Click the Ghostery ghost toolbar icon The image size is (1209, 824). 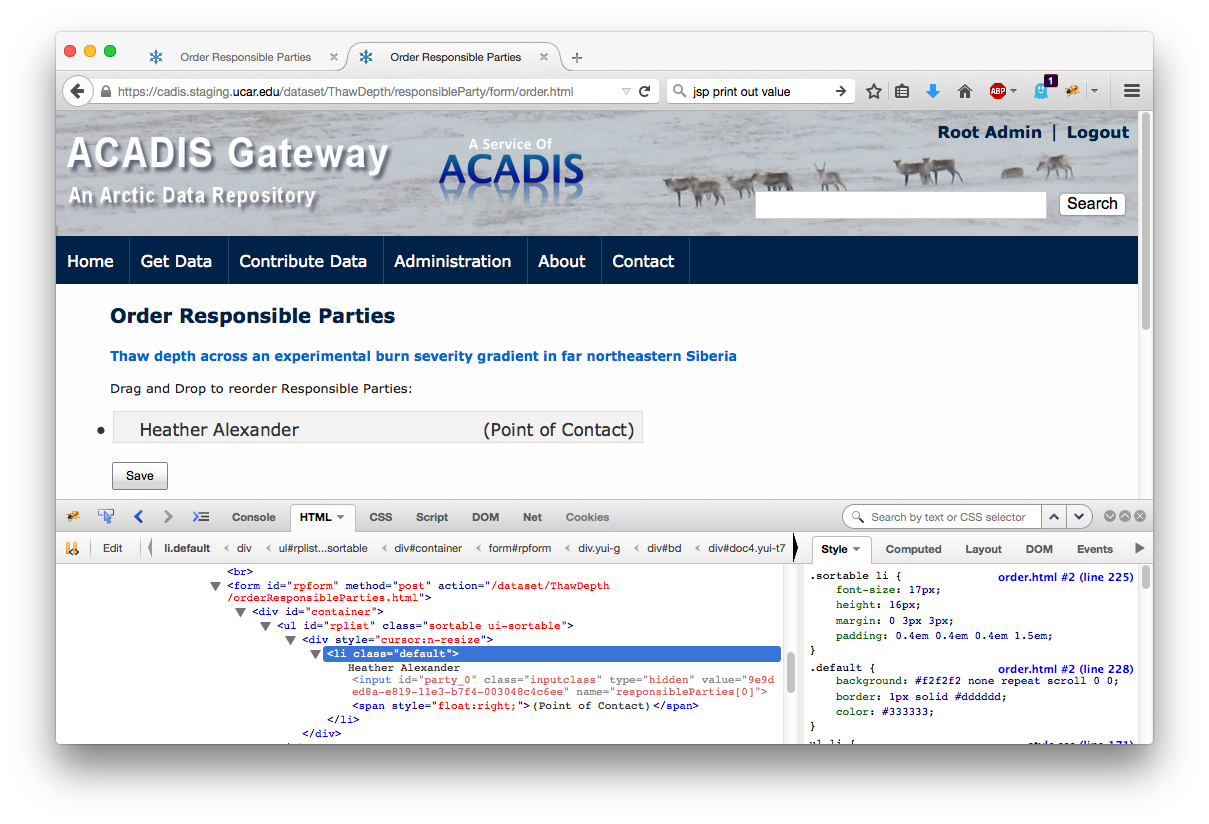pos(1041,91)
